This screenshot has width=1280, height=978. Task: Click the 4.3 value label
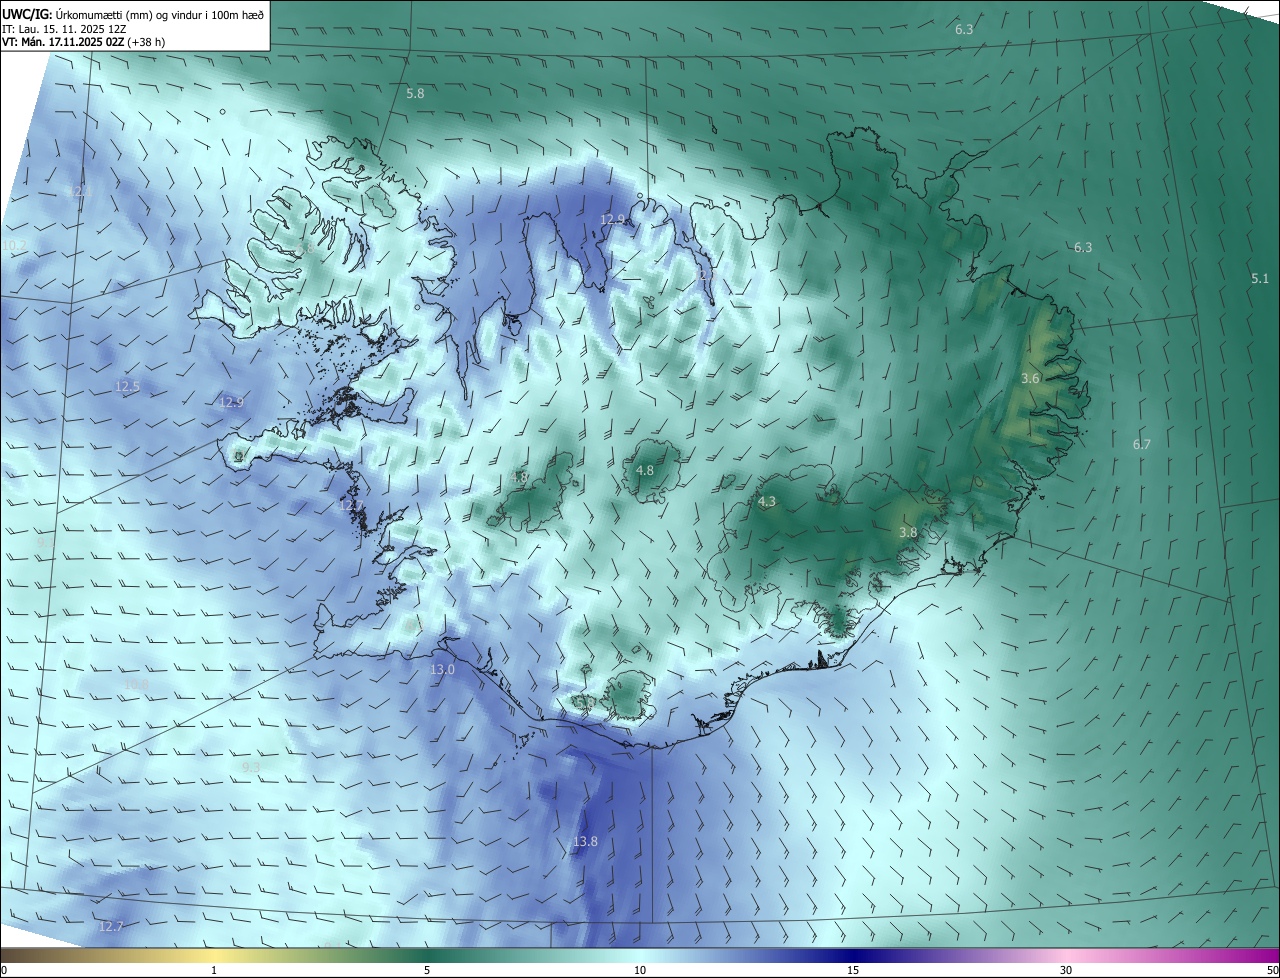[767, 502]
